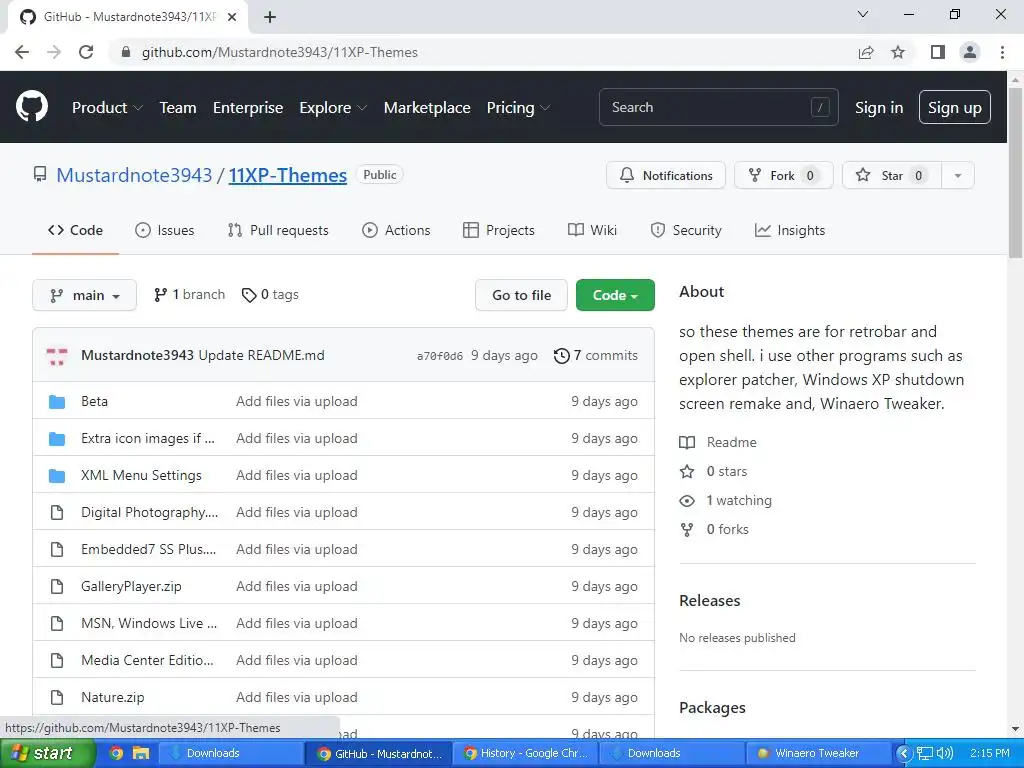This screenshot has height=768, width=1024.
Task: Switch to History - Google Chrome taskbar item
Action: click(526, 754)
